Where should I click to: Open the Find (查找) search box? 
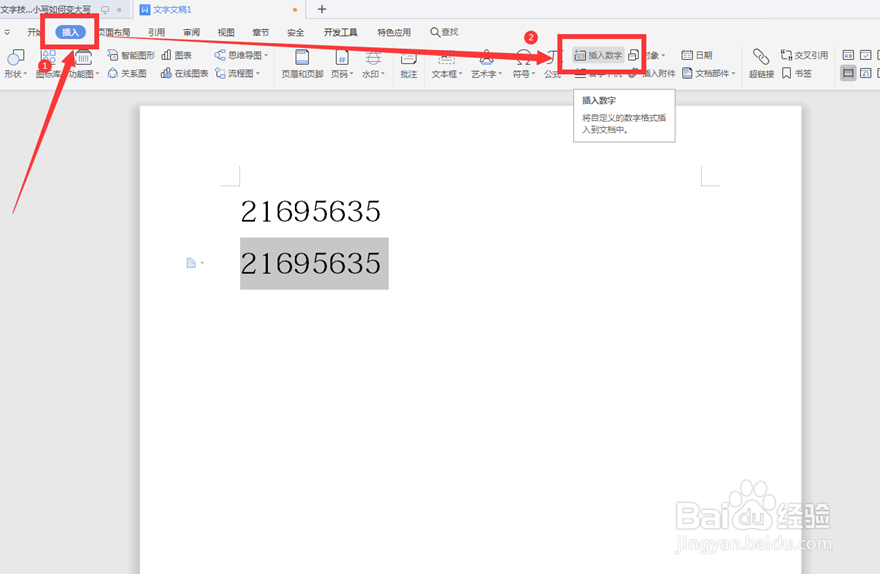[444, 33]
